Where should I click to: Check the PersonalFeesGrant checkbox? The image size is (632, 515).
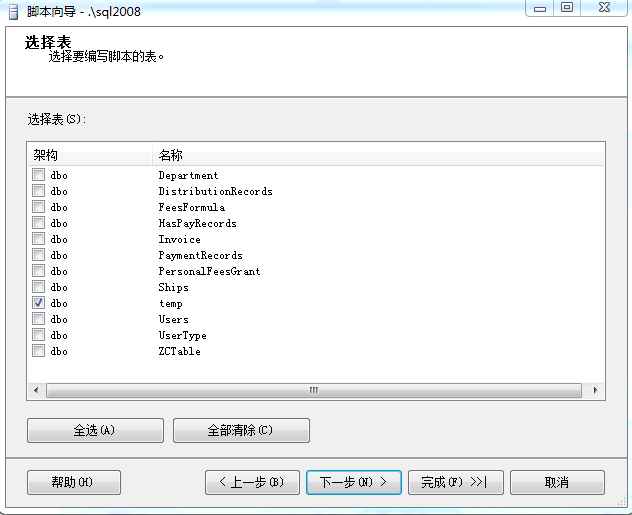38,271
